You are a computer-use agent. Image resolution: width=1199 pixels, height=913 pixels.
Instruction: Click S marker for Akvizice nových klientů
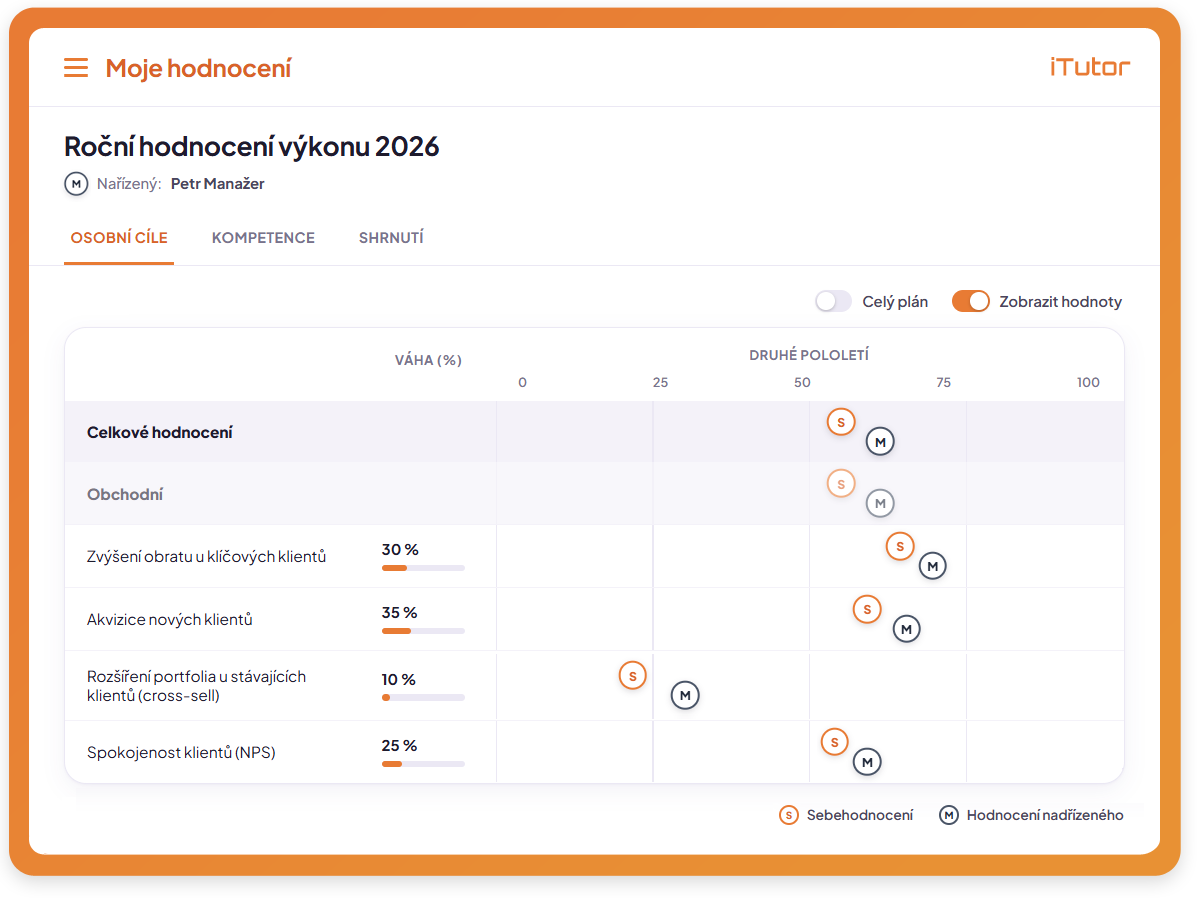pyautogui.click(x=867, y=610)
